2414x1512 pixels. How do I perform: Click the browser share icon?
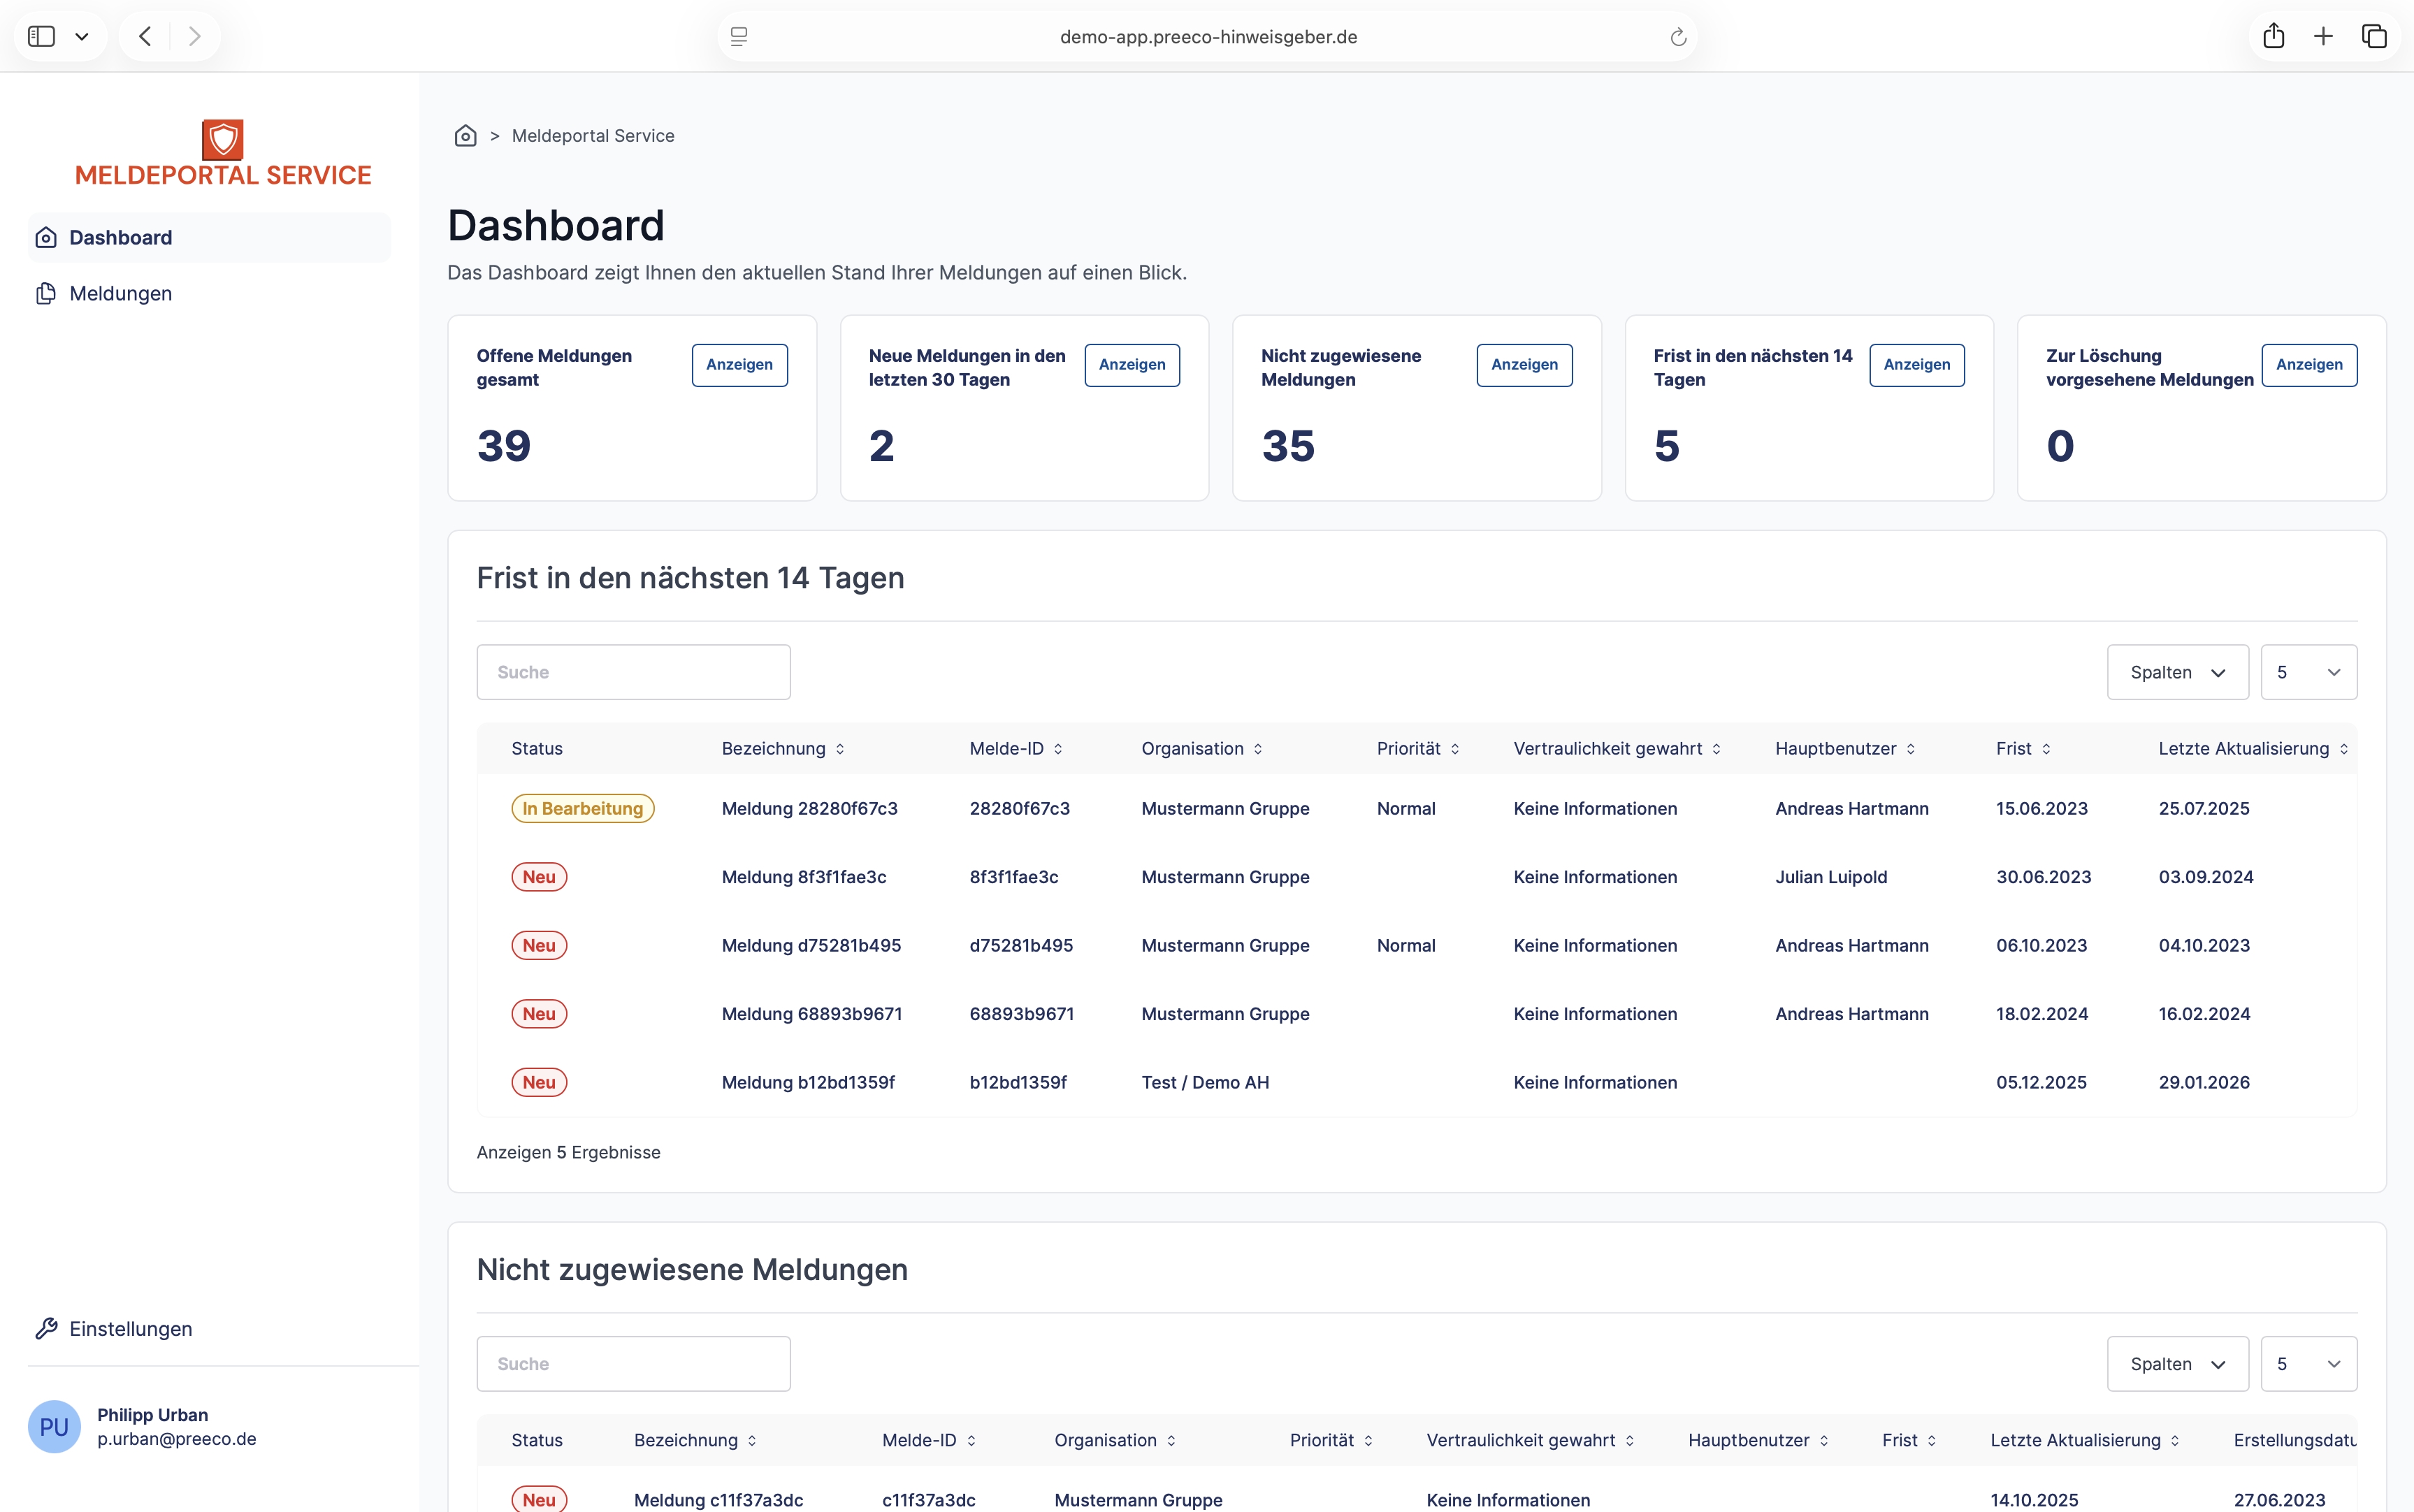pyautogui.click(x=2273, y=37)
